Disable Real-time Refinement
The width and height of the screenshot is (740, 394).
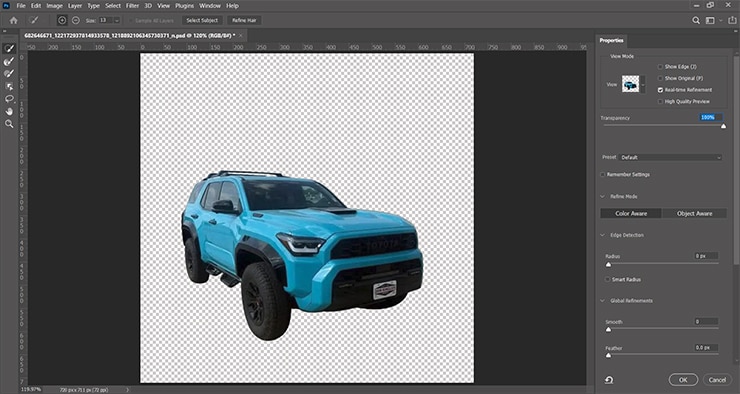click(x=660, y=90)
